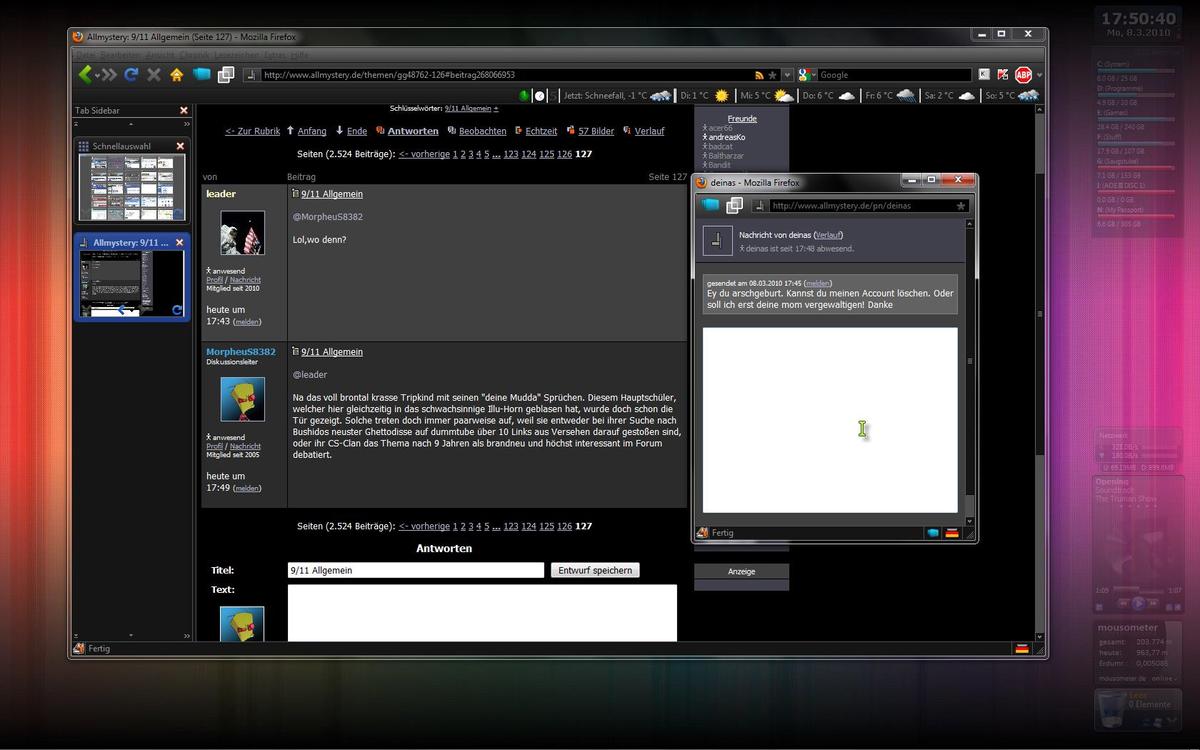Viewport: 1200px width, 750px height.
Task: Click the music player progress slider widget
Action: click(x=1138, y=590)
